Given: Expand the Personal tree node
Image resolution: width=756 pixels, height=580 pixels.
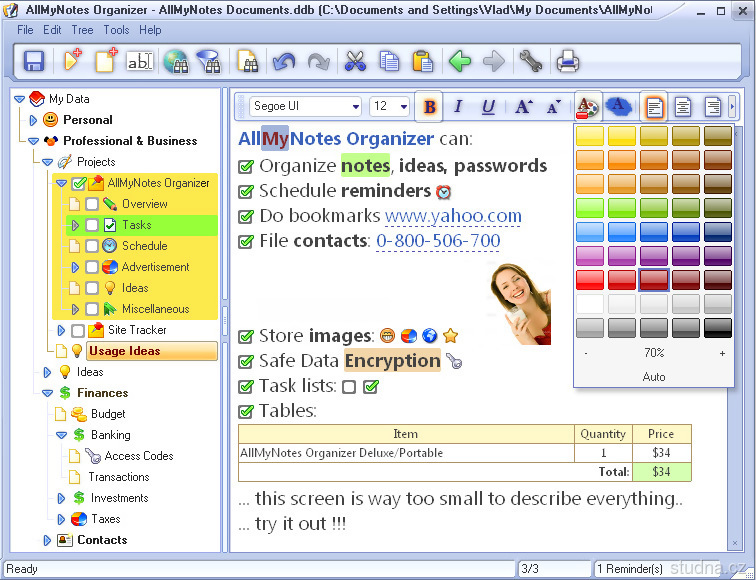Looking at the screenshot, I should click(x=33, y=120).
